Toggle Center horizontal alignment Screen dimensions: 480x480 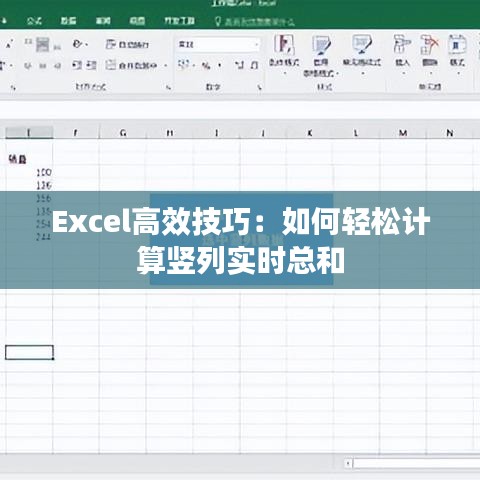(x=43, y=65)
